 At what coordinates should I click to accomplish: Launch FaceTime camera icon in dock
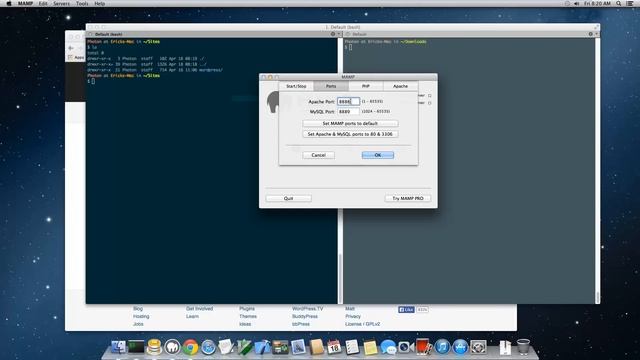406,347
